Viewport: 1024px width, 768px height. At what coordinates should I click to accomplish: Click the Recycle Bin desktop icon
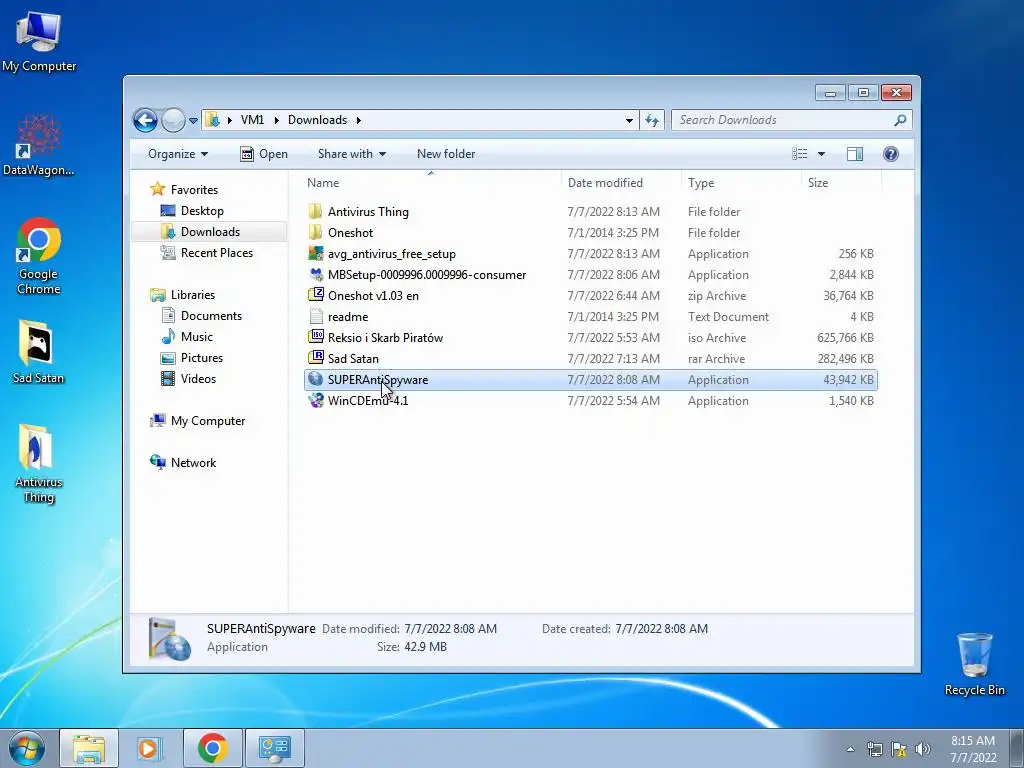[974, 664]
